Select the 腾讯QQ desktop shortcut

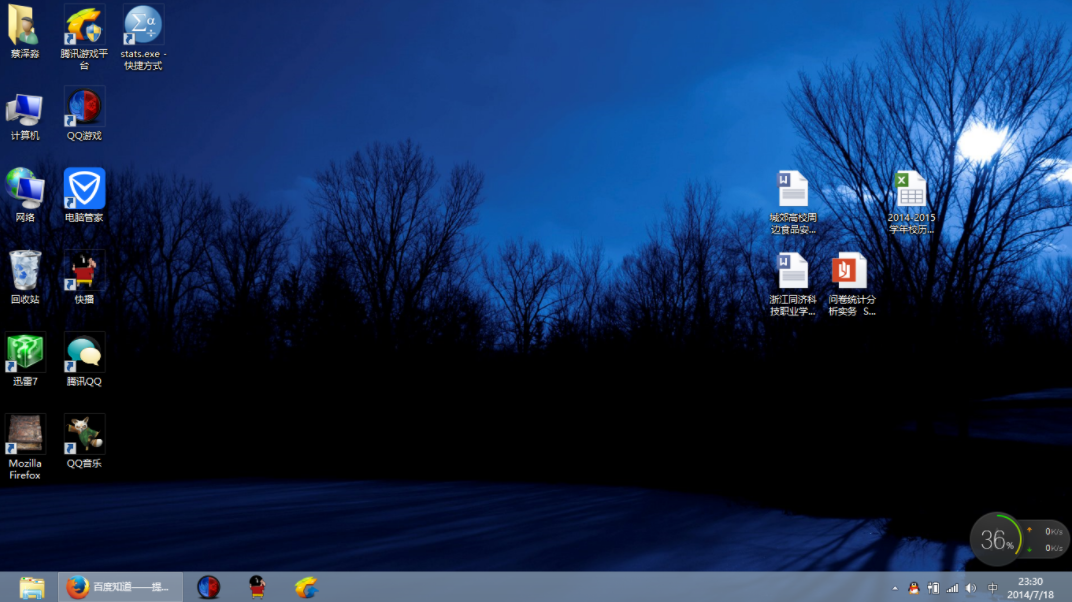pyautogui.click(x=84, y=353)
